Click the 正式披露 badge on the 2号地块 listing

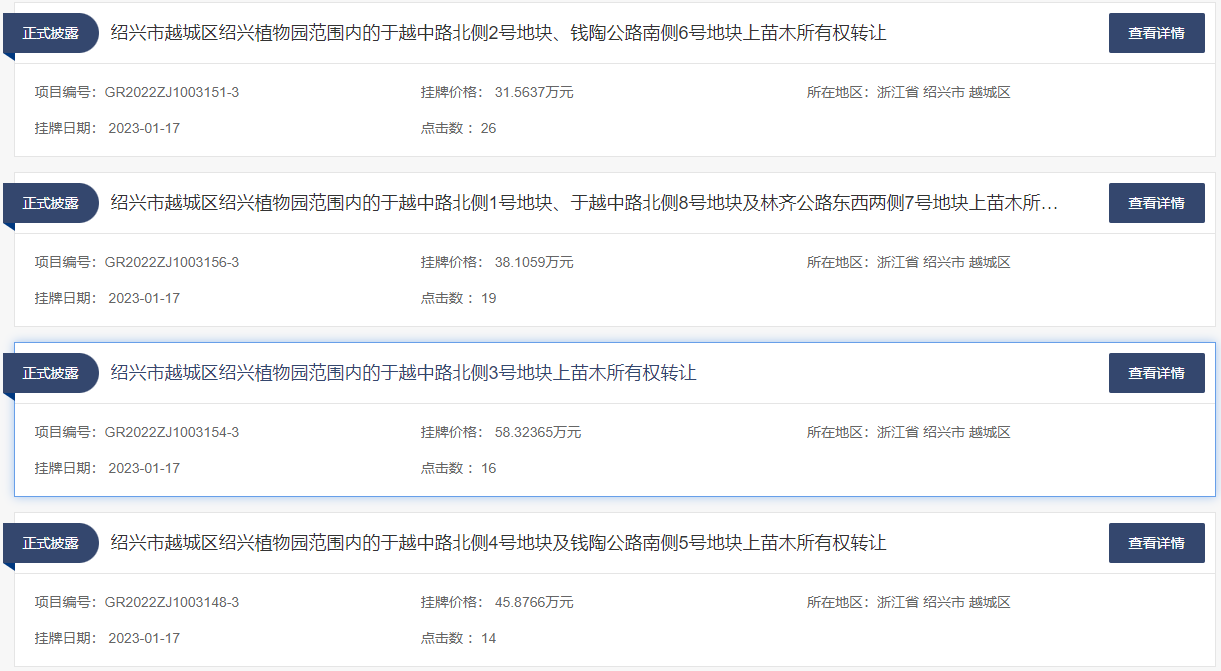[51, 33]
